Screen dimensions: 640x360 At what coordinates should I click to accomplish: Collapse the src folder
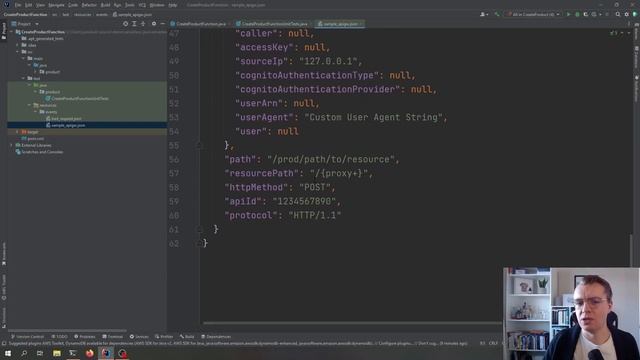point(18,52)
